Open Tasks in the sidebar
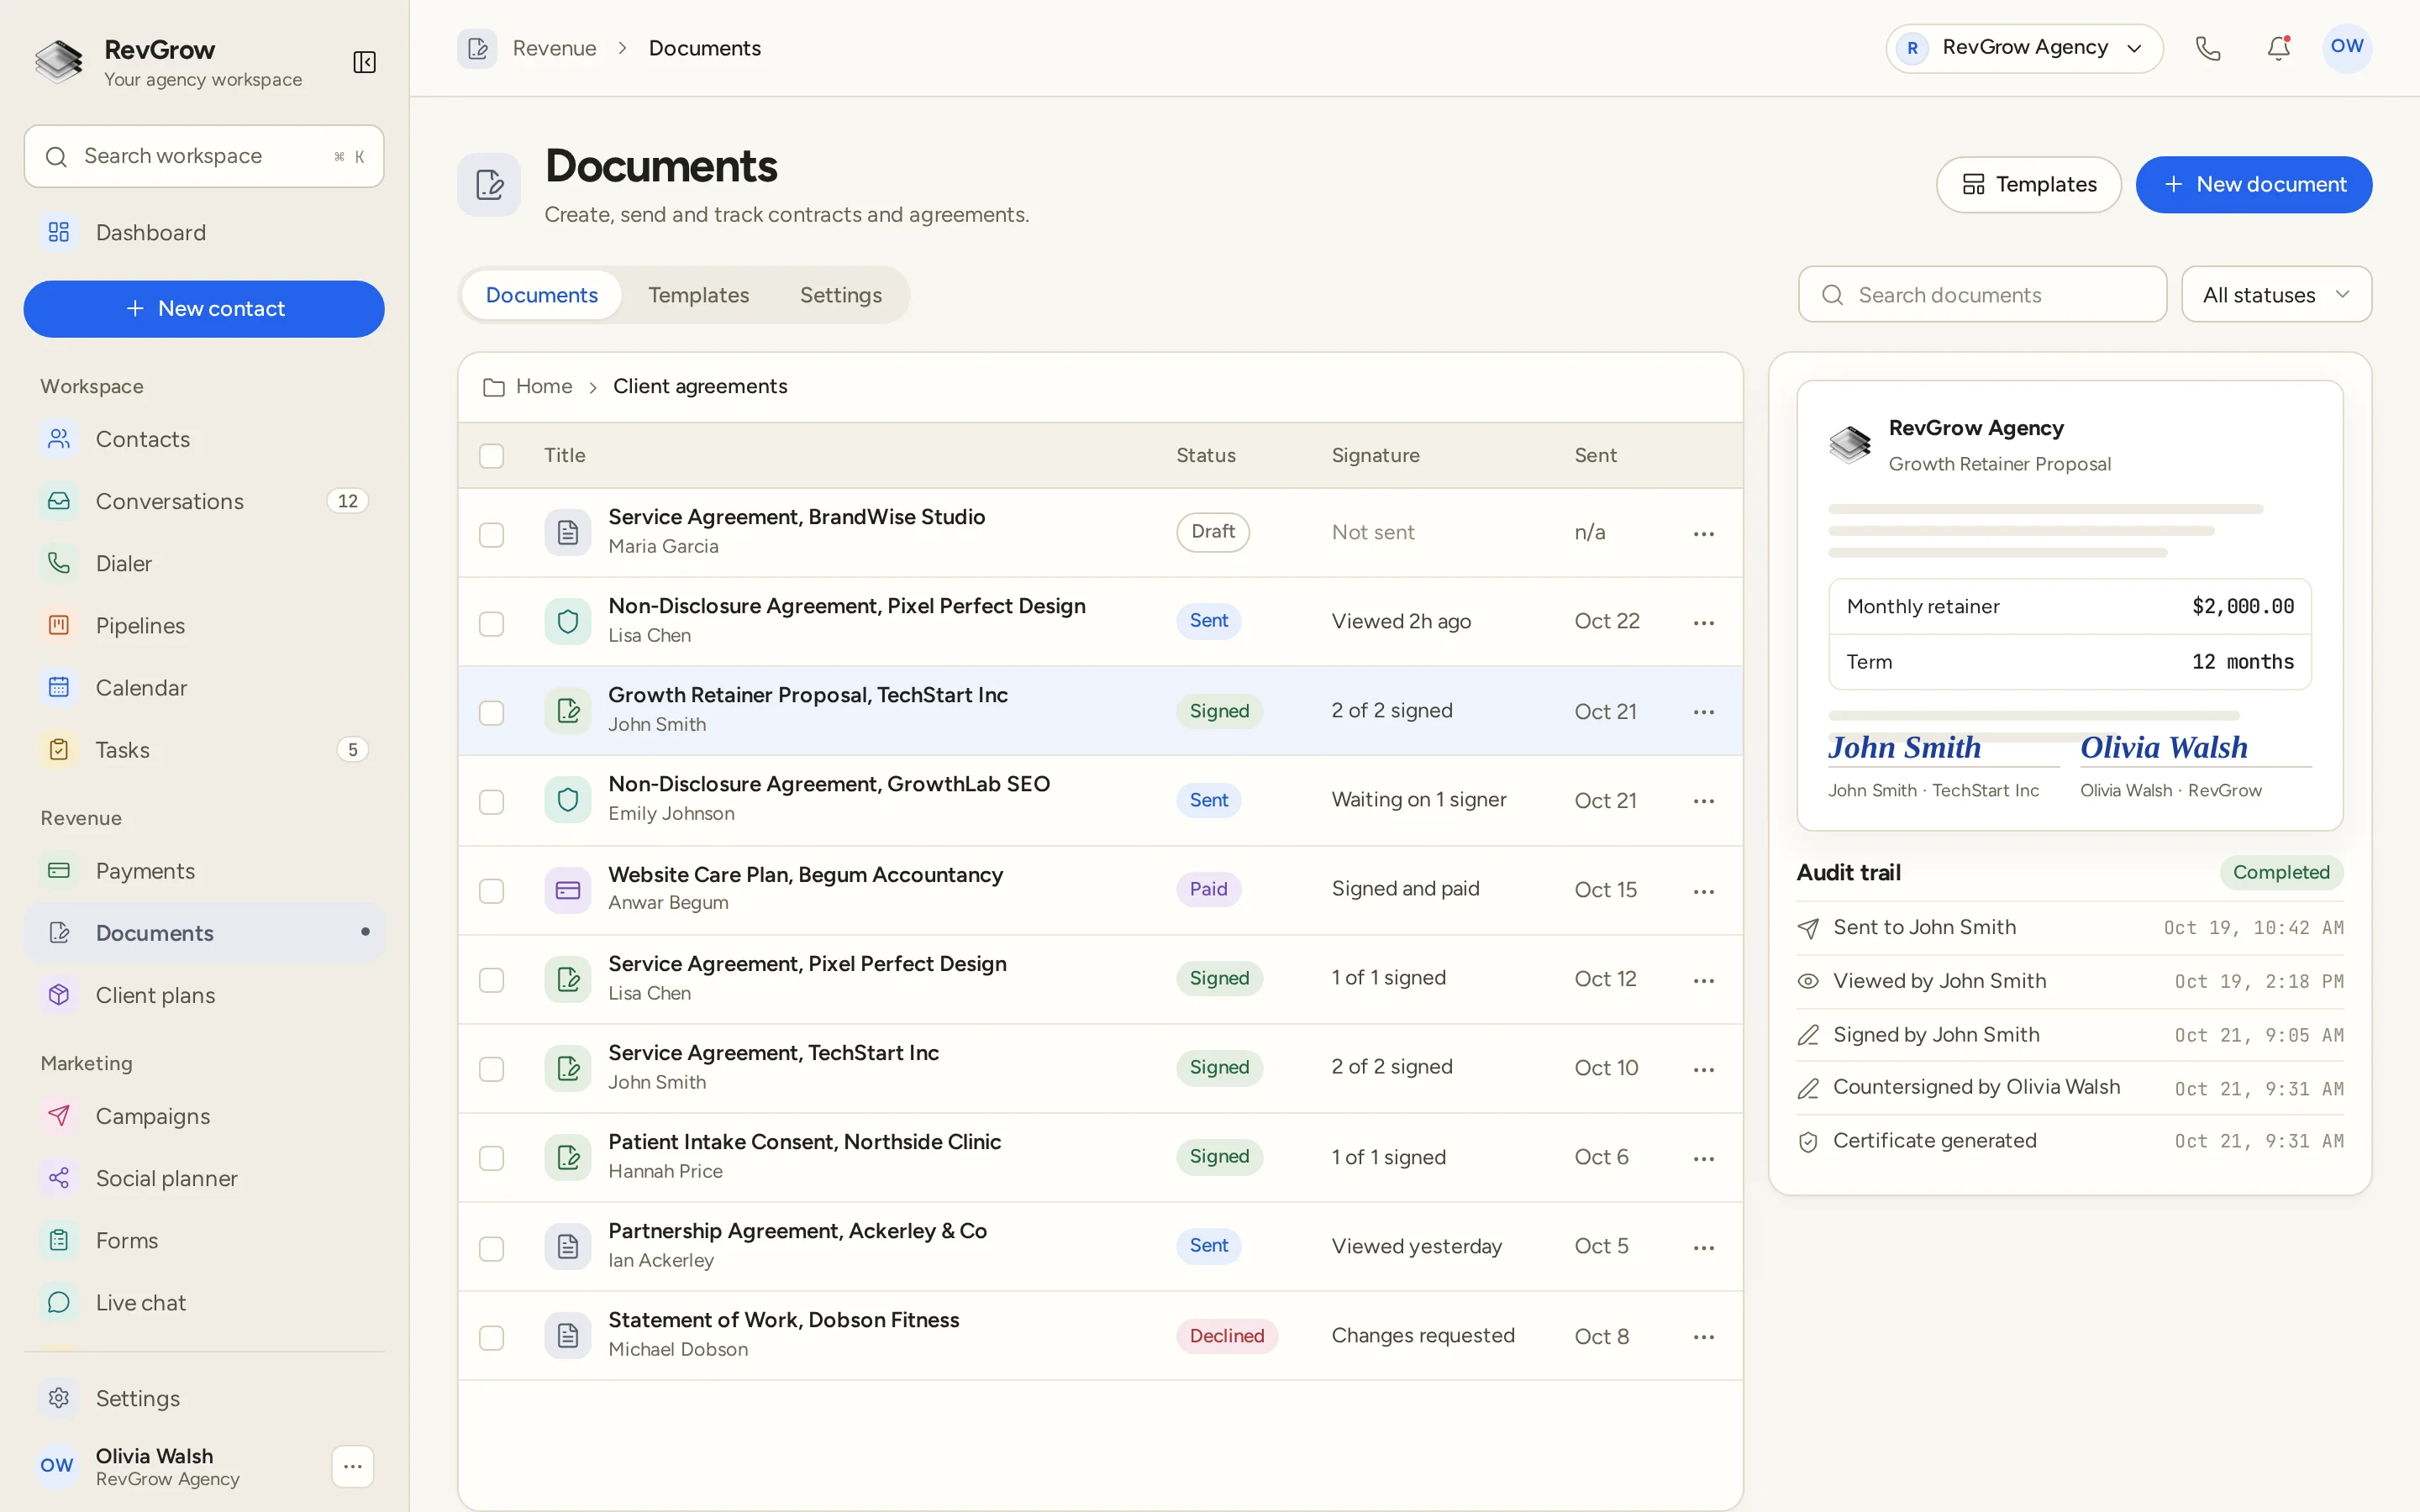The height and width of the screenshot is (1512, 2420). pos(204,750)
